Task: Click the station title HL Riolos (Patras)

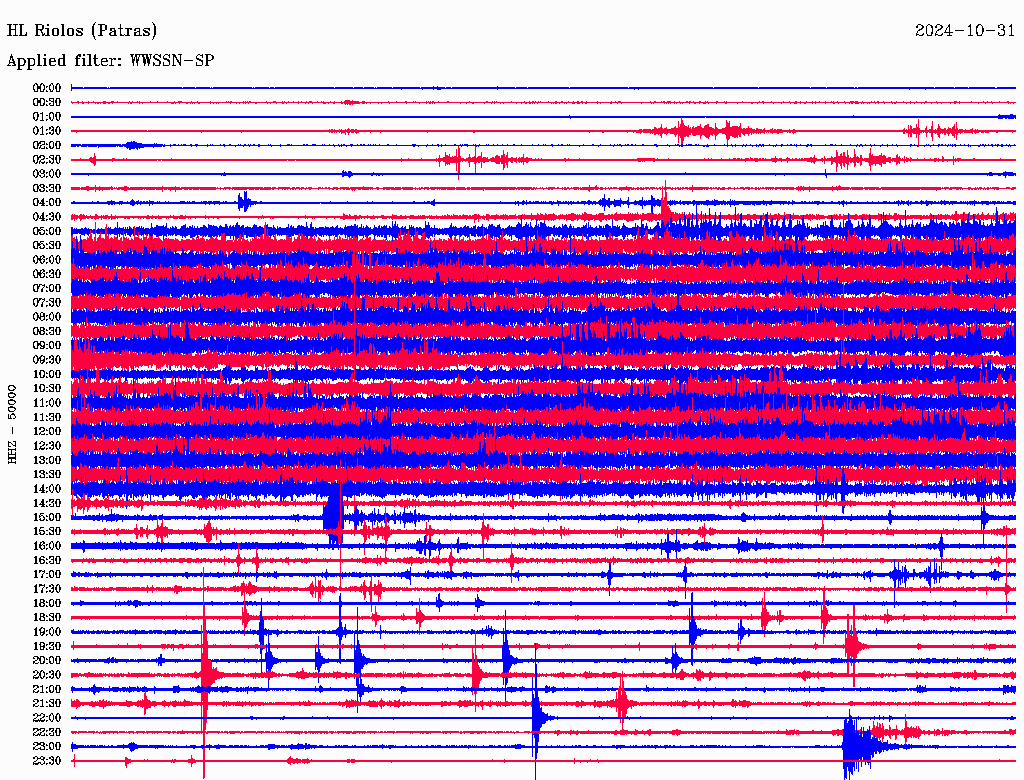Action: [82, 31]
